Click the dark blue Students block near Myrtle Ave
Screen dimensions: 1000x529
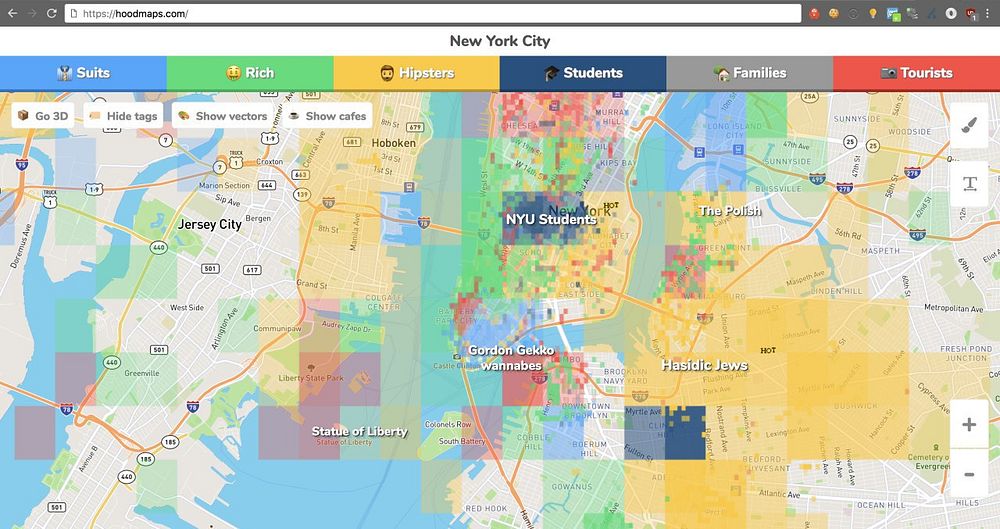coord(685,433)
